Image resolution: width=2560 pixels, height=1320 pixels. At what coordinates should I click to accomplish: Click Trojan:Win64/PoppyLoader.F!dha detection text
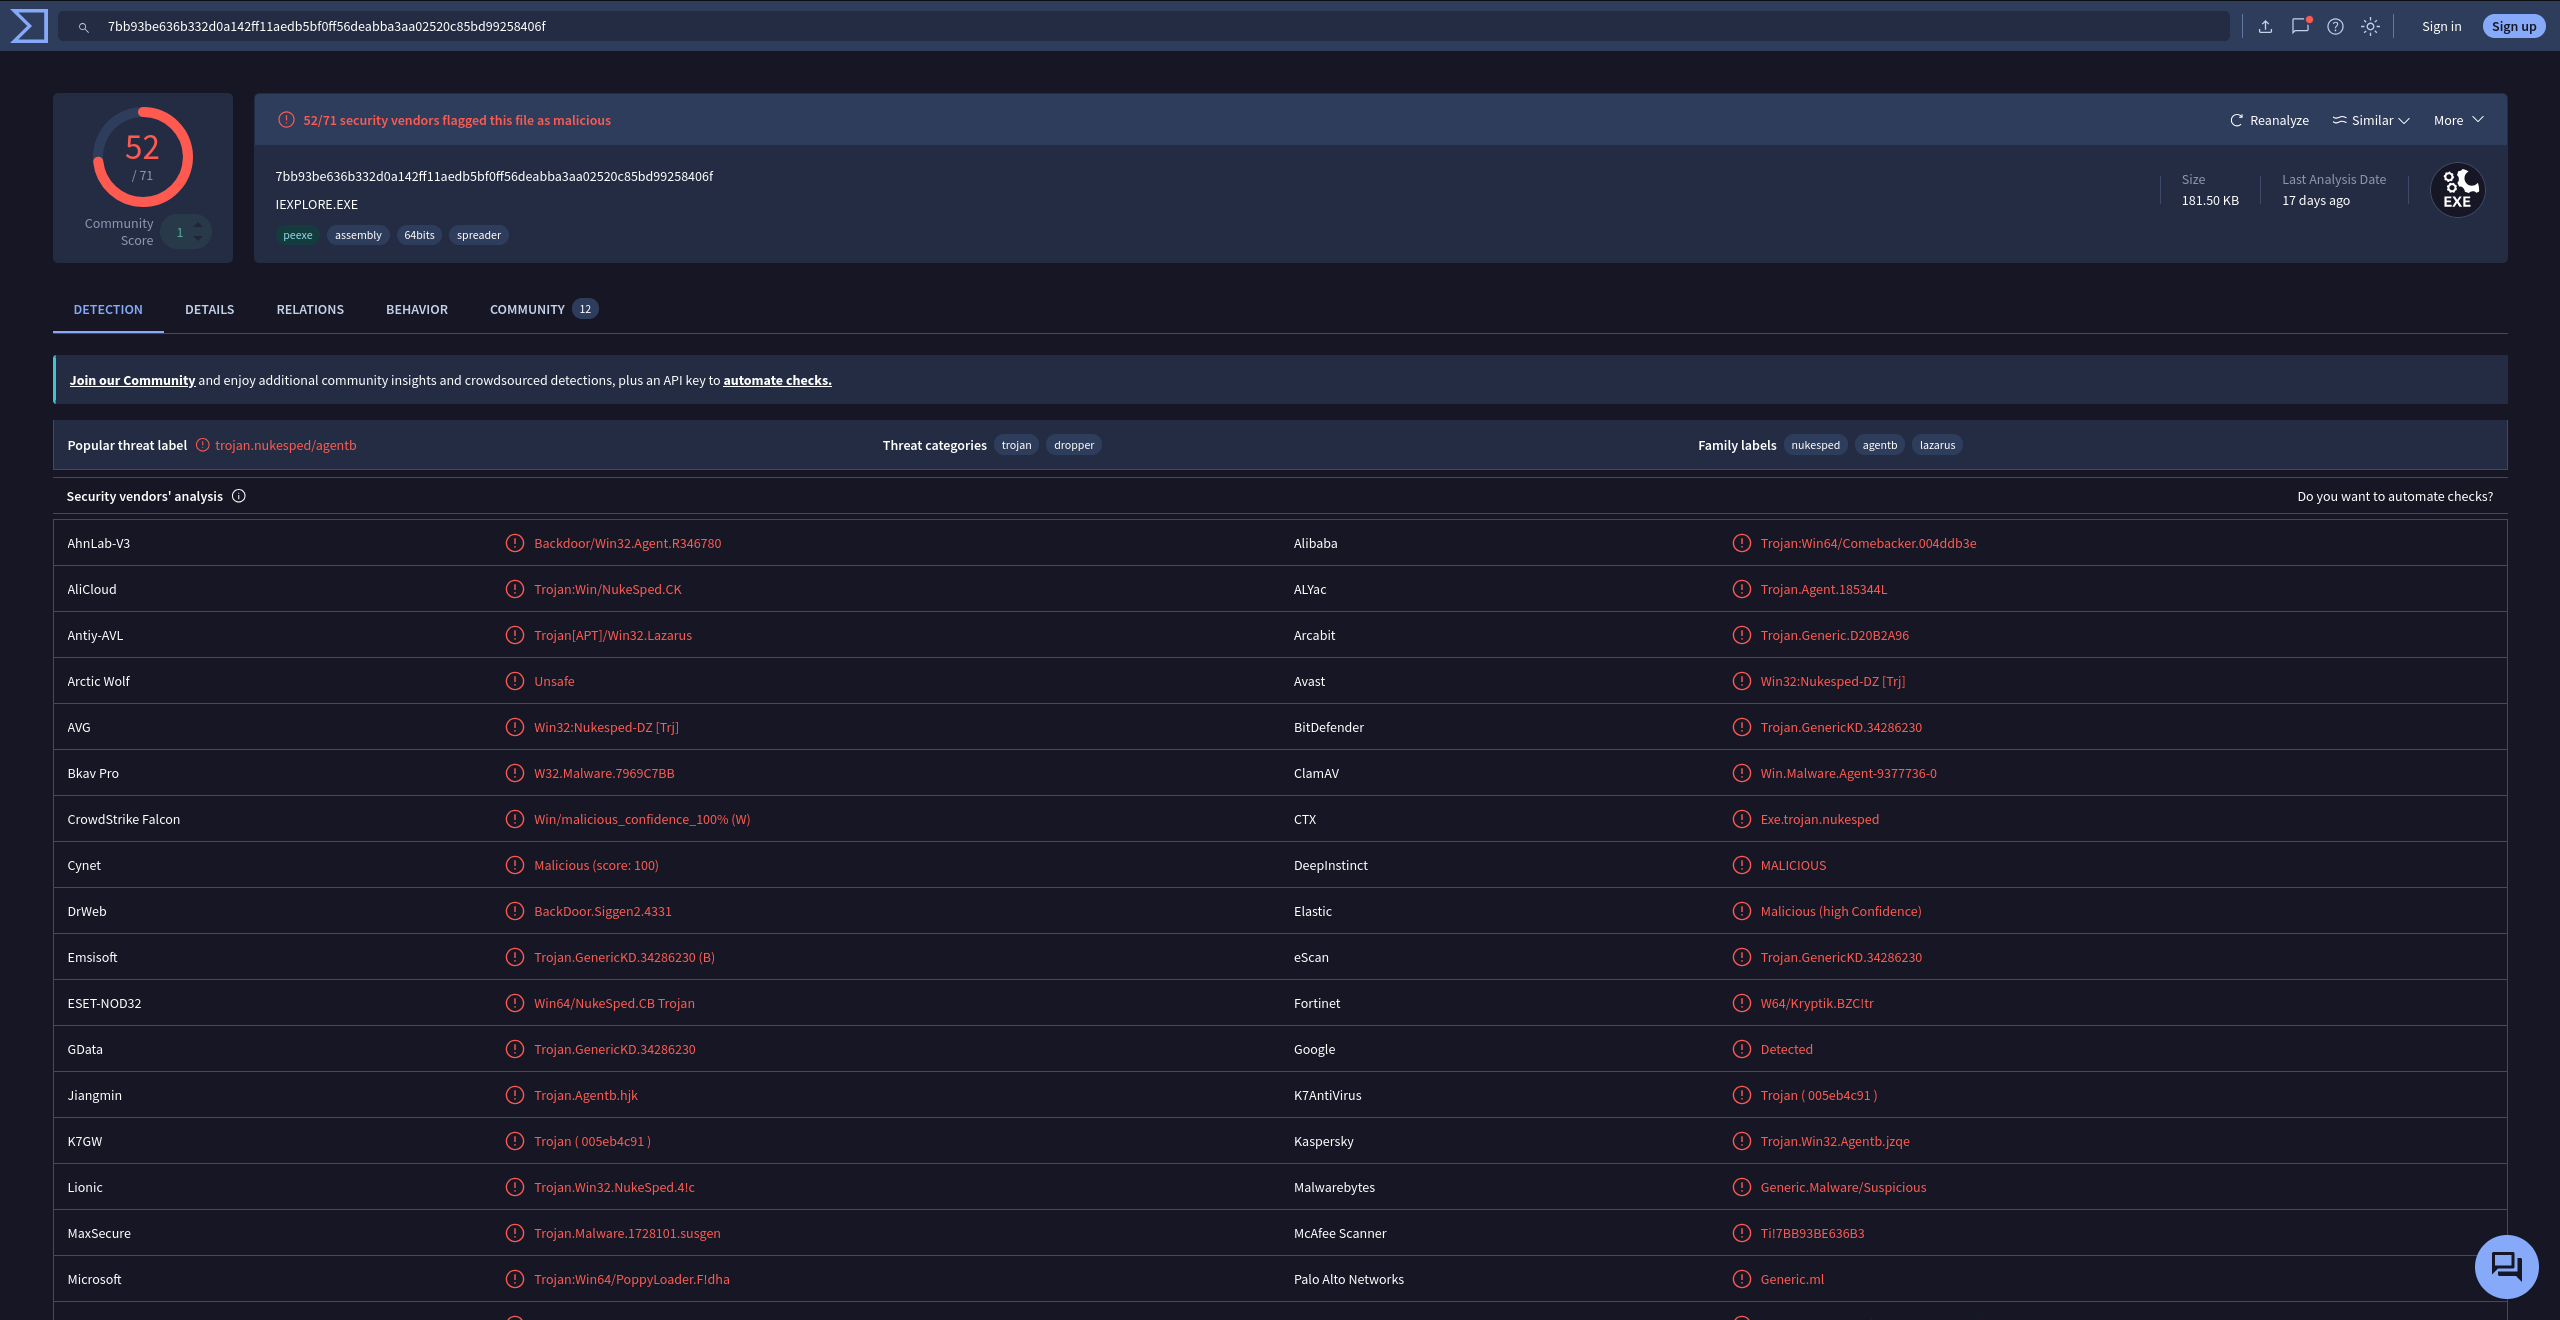coord(632,1279)
